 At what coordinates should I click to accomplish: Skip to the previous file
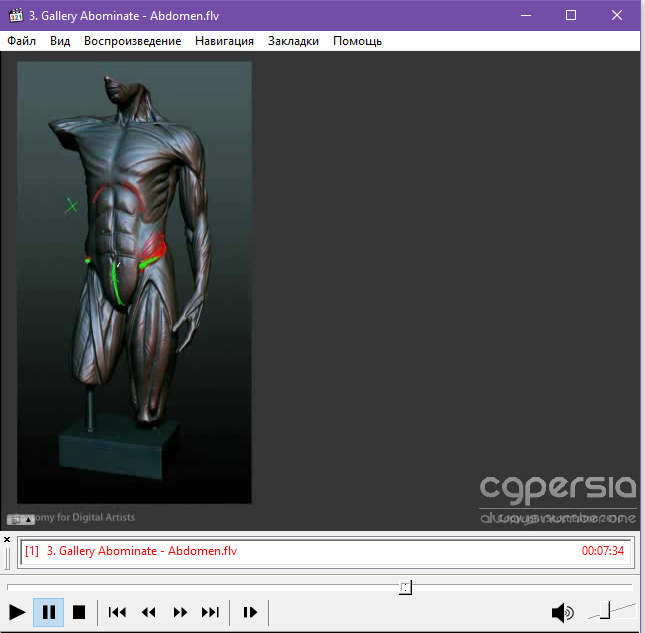pyautogui.click(x=117, y=612)
